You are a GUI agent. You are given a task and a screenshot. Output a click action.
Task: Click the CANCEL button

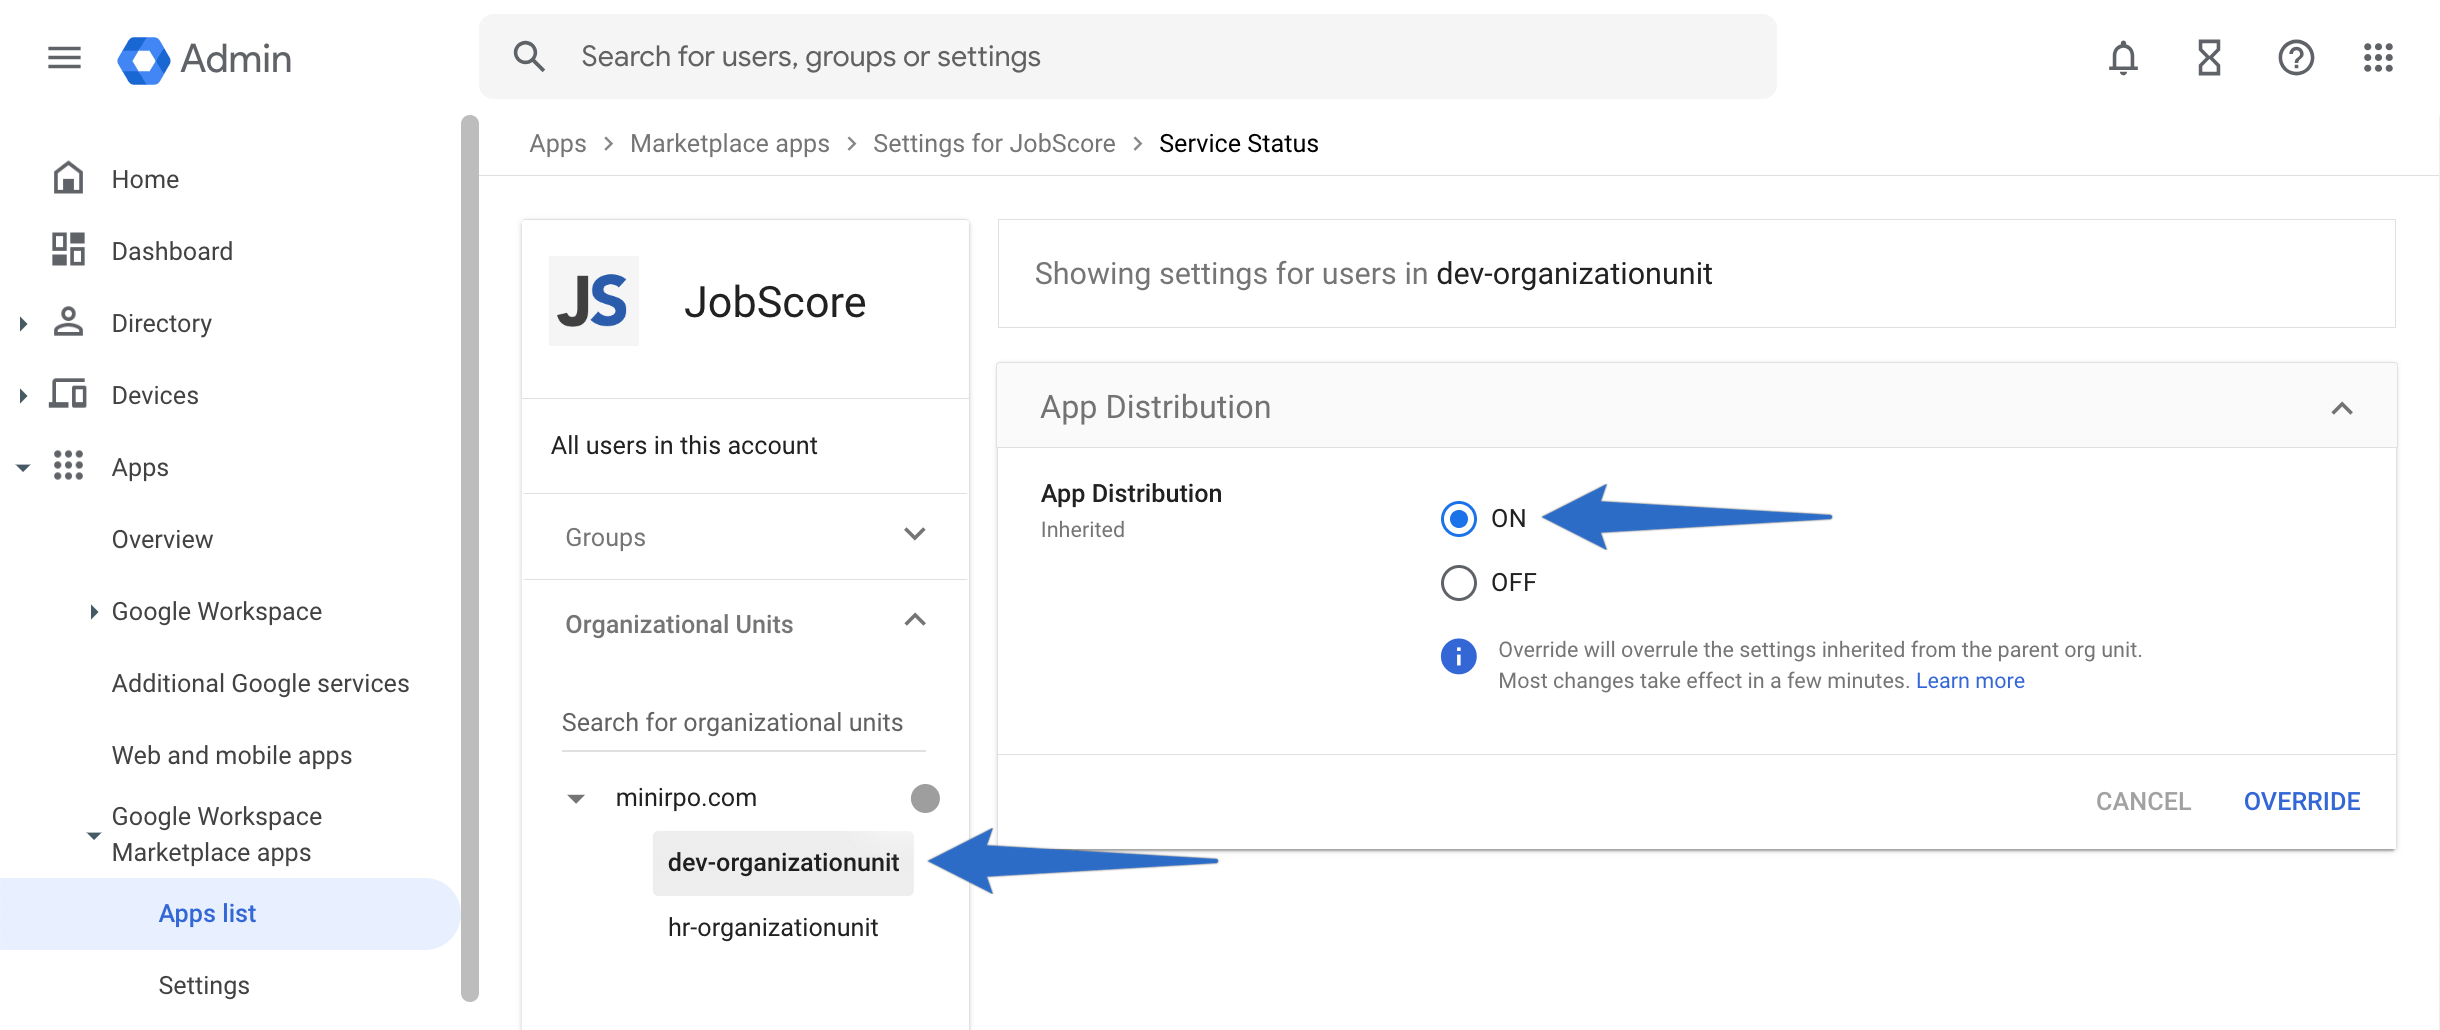tap(2143, 801)
